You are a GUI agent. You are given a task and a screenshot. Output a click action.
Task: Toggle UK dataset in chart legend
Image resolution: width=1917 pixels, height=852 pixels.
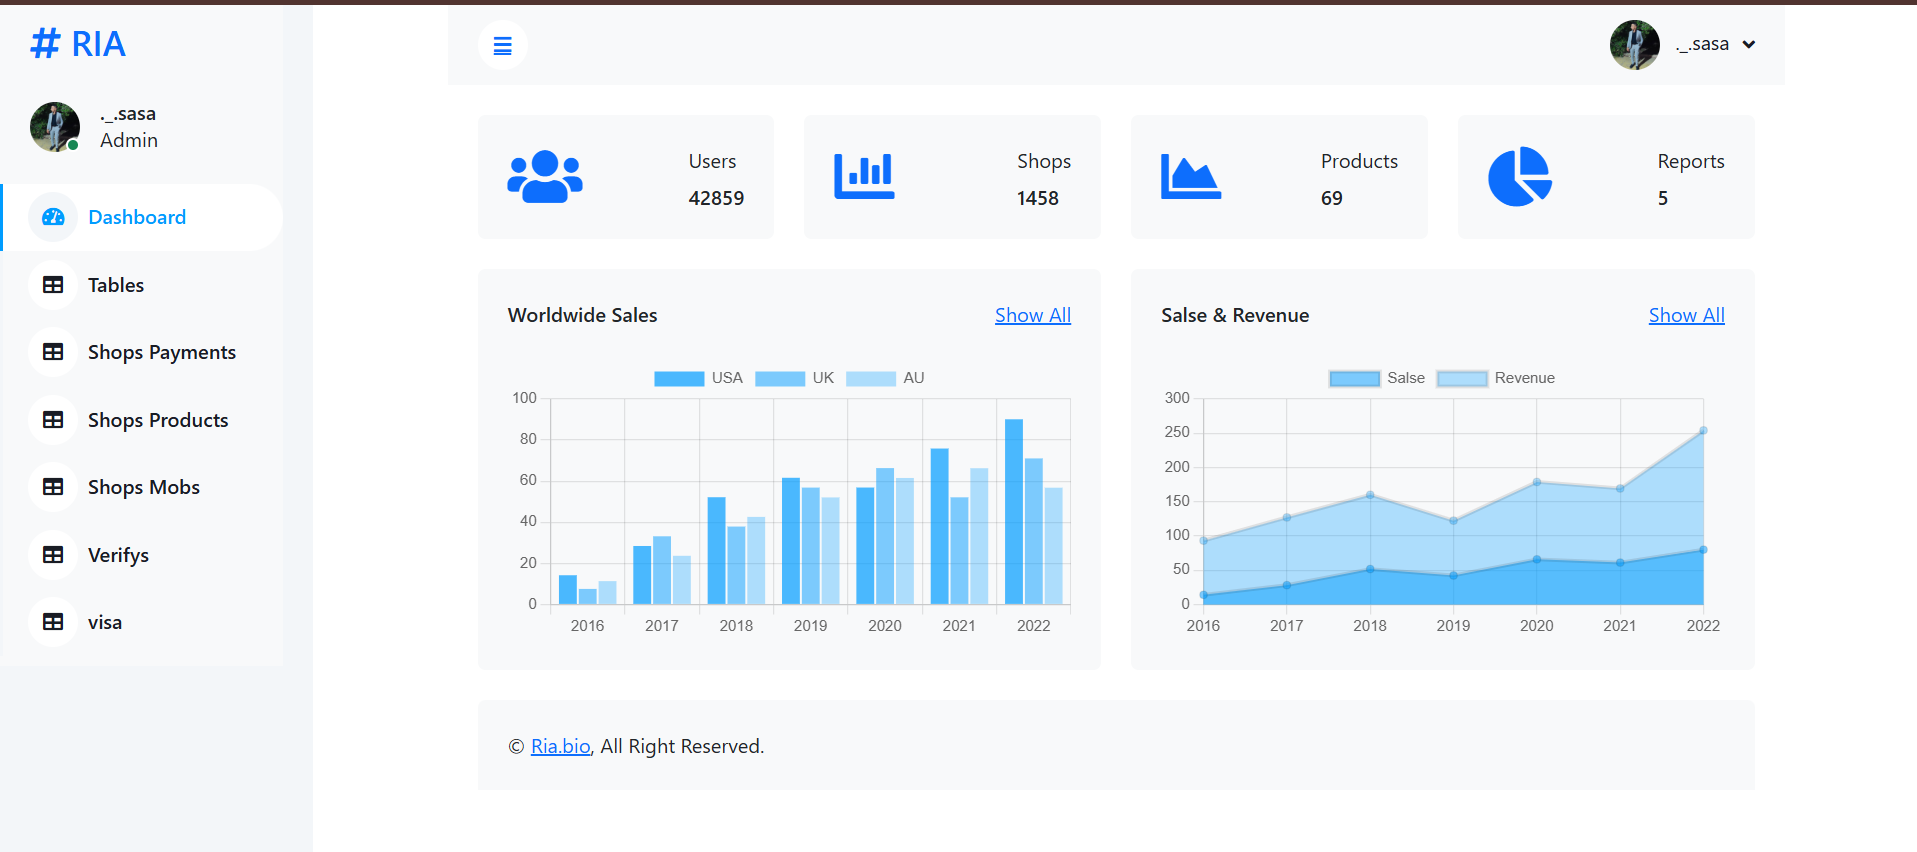794,378
